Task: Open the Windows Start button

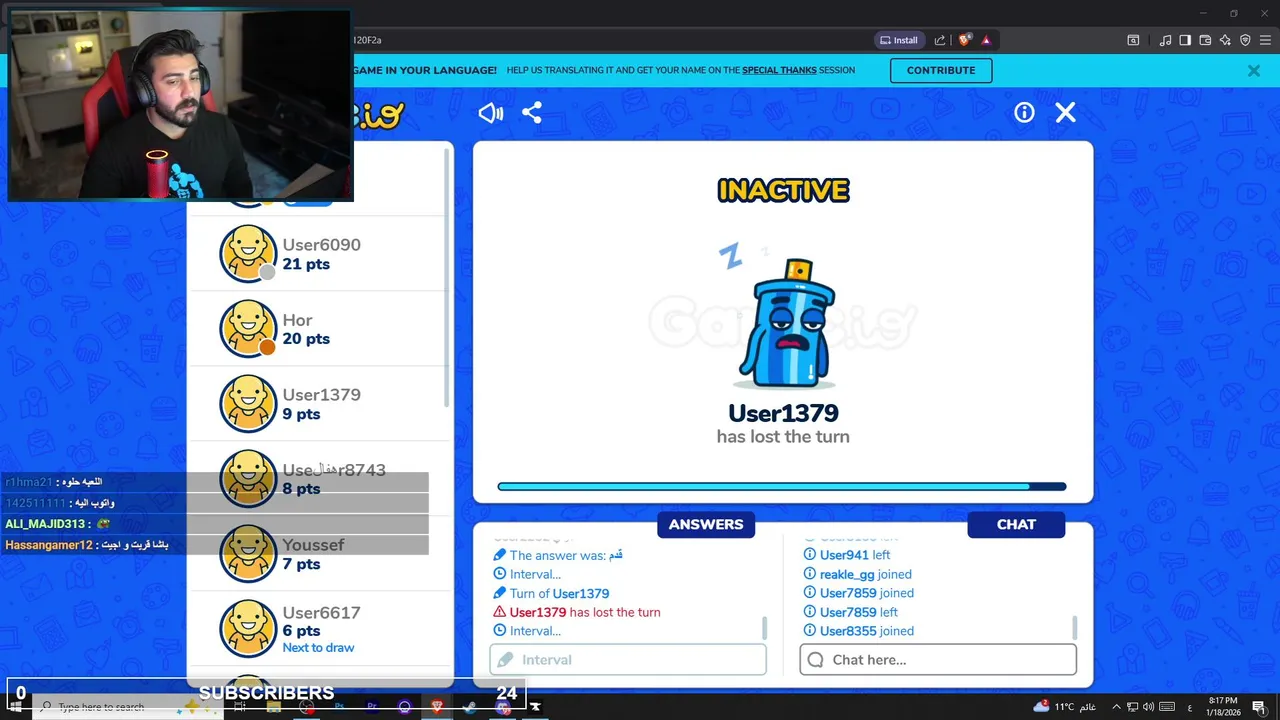Action: click(x=15, y=707)
